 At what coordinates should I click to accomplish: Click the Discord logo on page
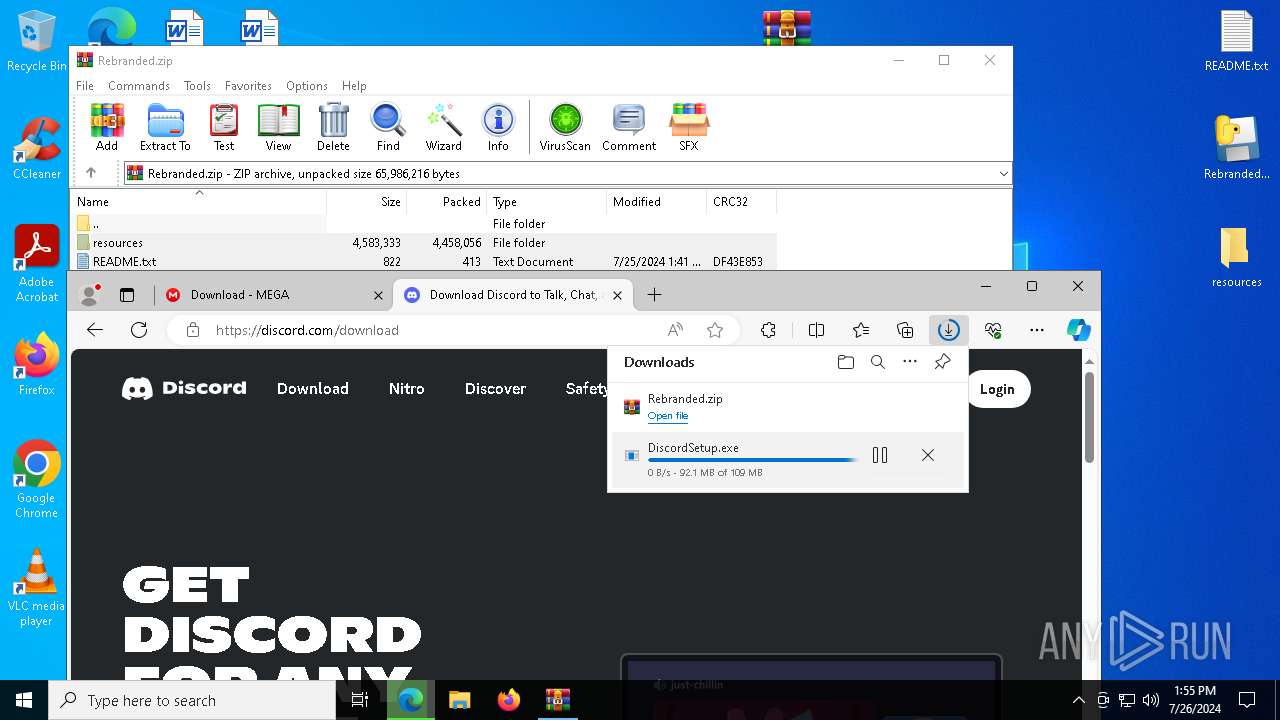pos(184,388)
